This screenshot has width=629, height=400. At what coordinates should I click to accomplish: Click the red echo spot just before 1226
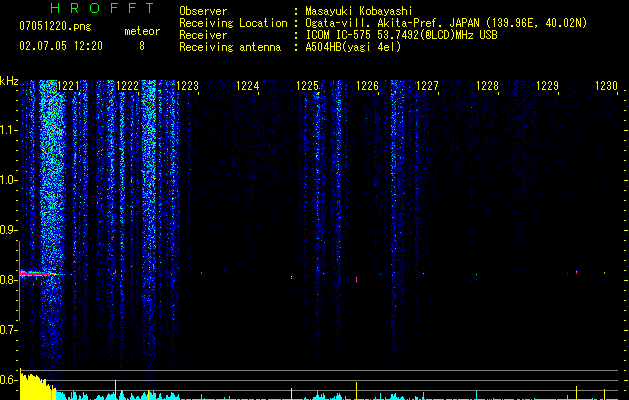356,279
